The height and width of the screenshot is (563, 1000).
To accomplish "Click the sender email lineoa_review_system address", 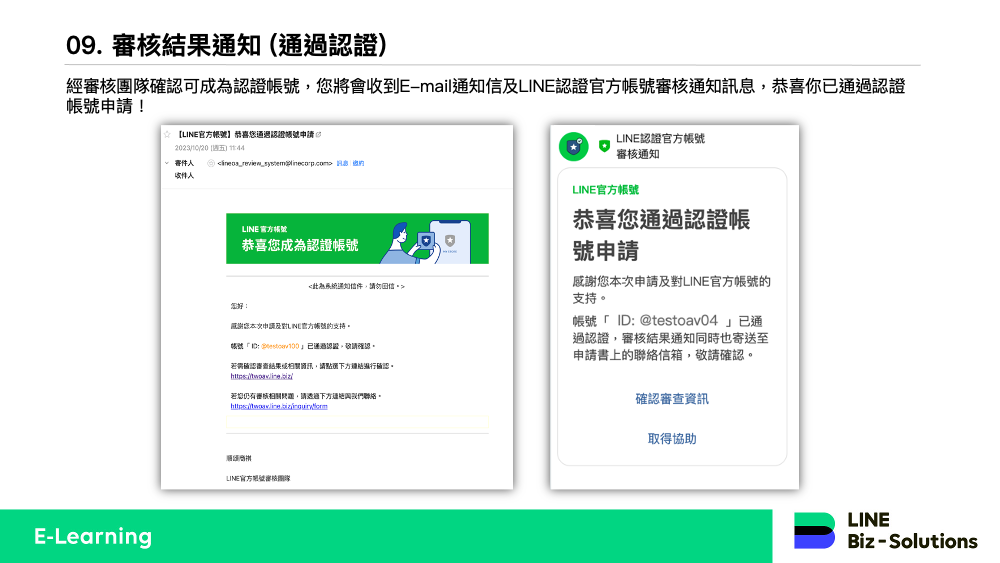I will click(275, 162).
